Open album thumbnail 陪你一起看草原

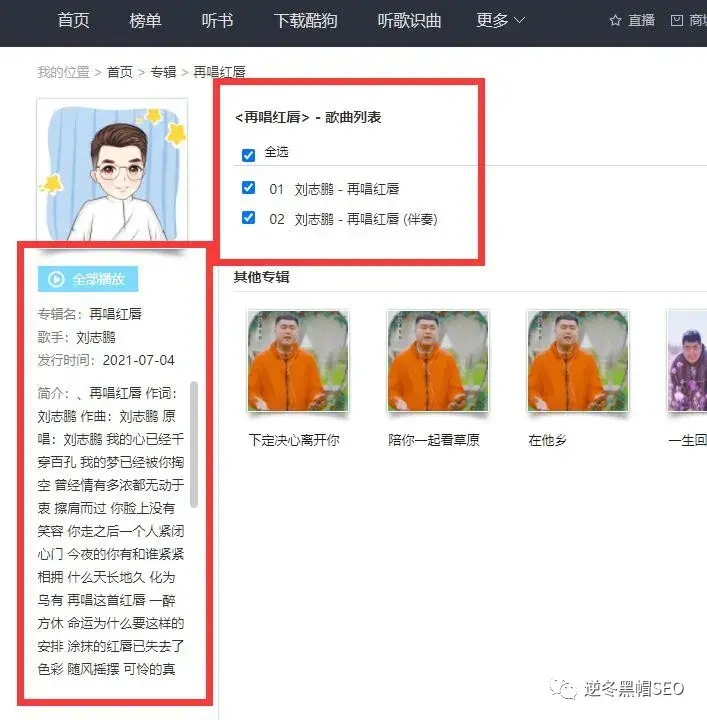tap(438, 360)
